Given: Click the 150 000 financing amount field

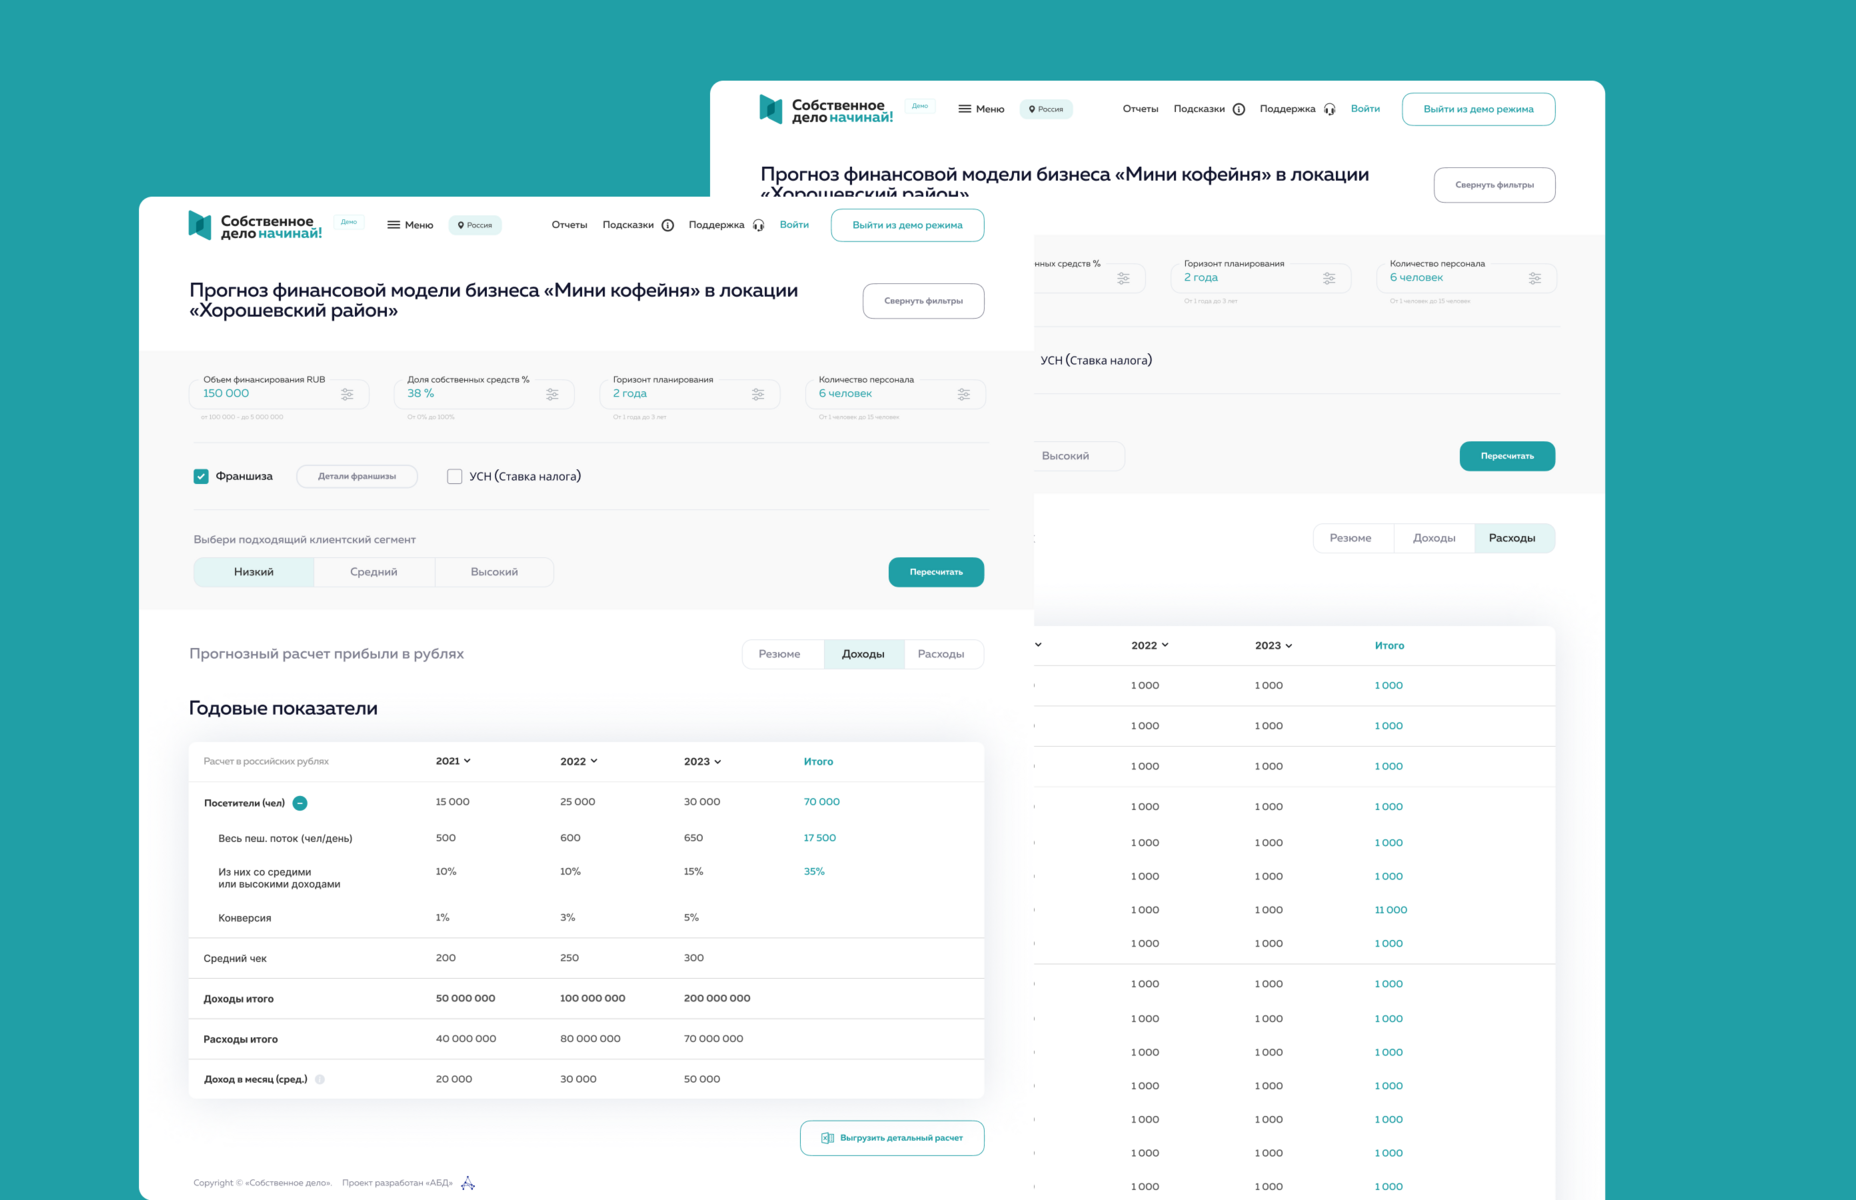Looking at the screenshot, I should click(x=279, y=394).
